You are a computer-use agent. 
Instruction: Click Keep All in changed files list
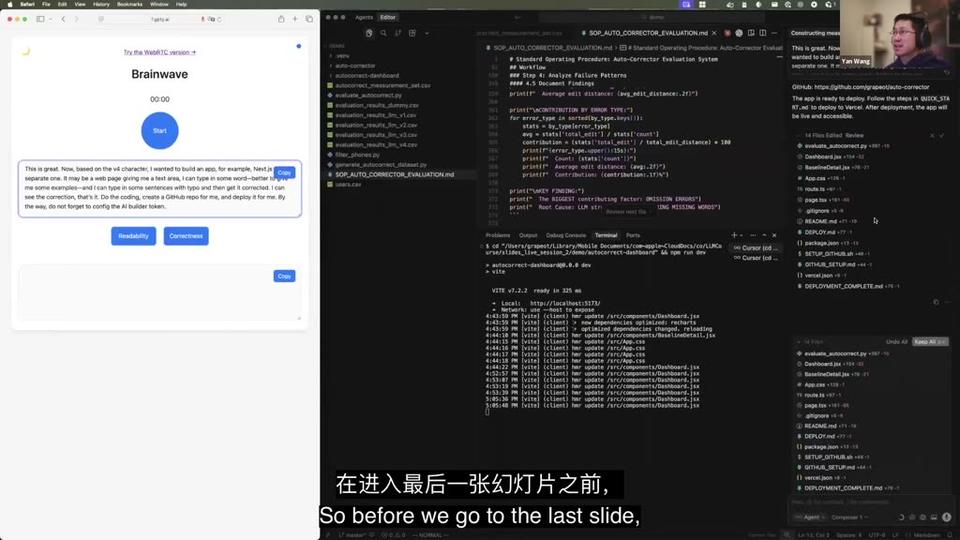click(x=929, y=342)
